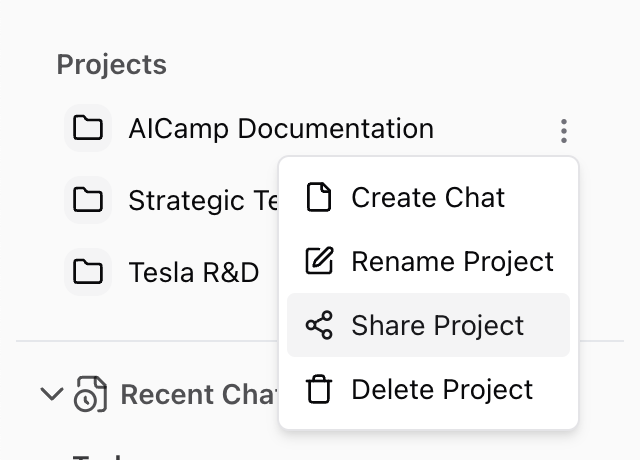This screenshot has height=460, width=640.
Task: Pick Share Project in the popup menu
Action: [x=437, y=326]
